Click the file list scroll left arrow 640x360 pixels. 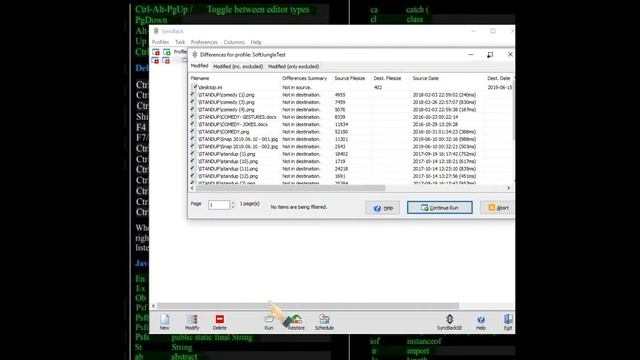coord(192,188)
